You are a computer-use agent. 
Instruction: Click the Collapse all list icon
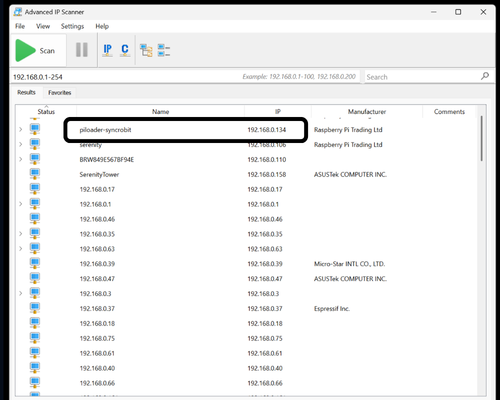coord(164,50)
